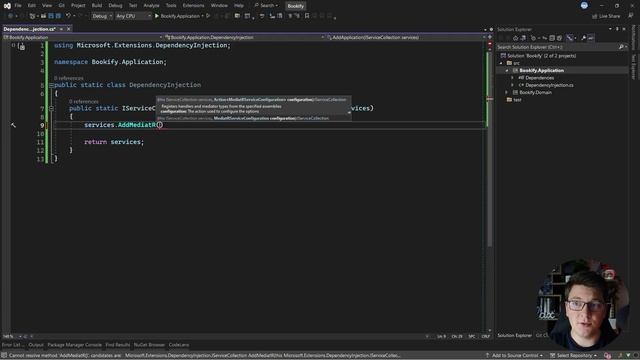Open the Bookify.Application project navigation dropdown
The width and height of the screenshot is (640, 360).
83,37
